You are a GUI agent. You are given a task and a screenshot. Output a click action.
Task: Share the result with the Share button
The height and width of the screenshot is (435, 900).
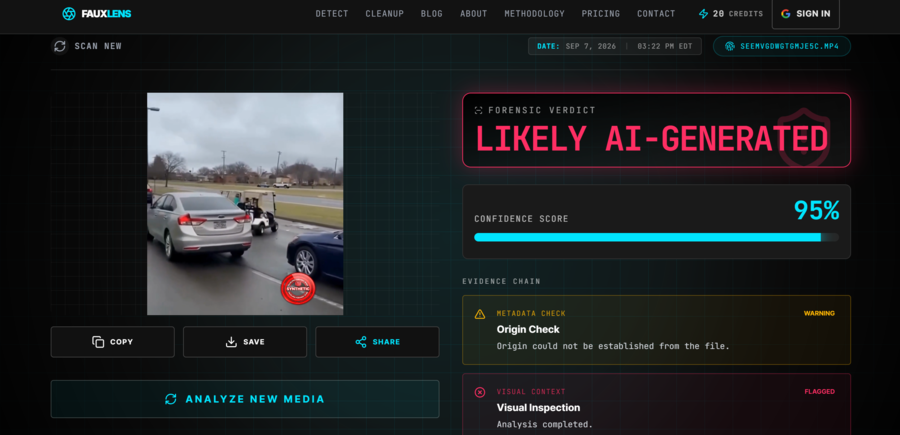pyautogui.click(x=377, y=341)
